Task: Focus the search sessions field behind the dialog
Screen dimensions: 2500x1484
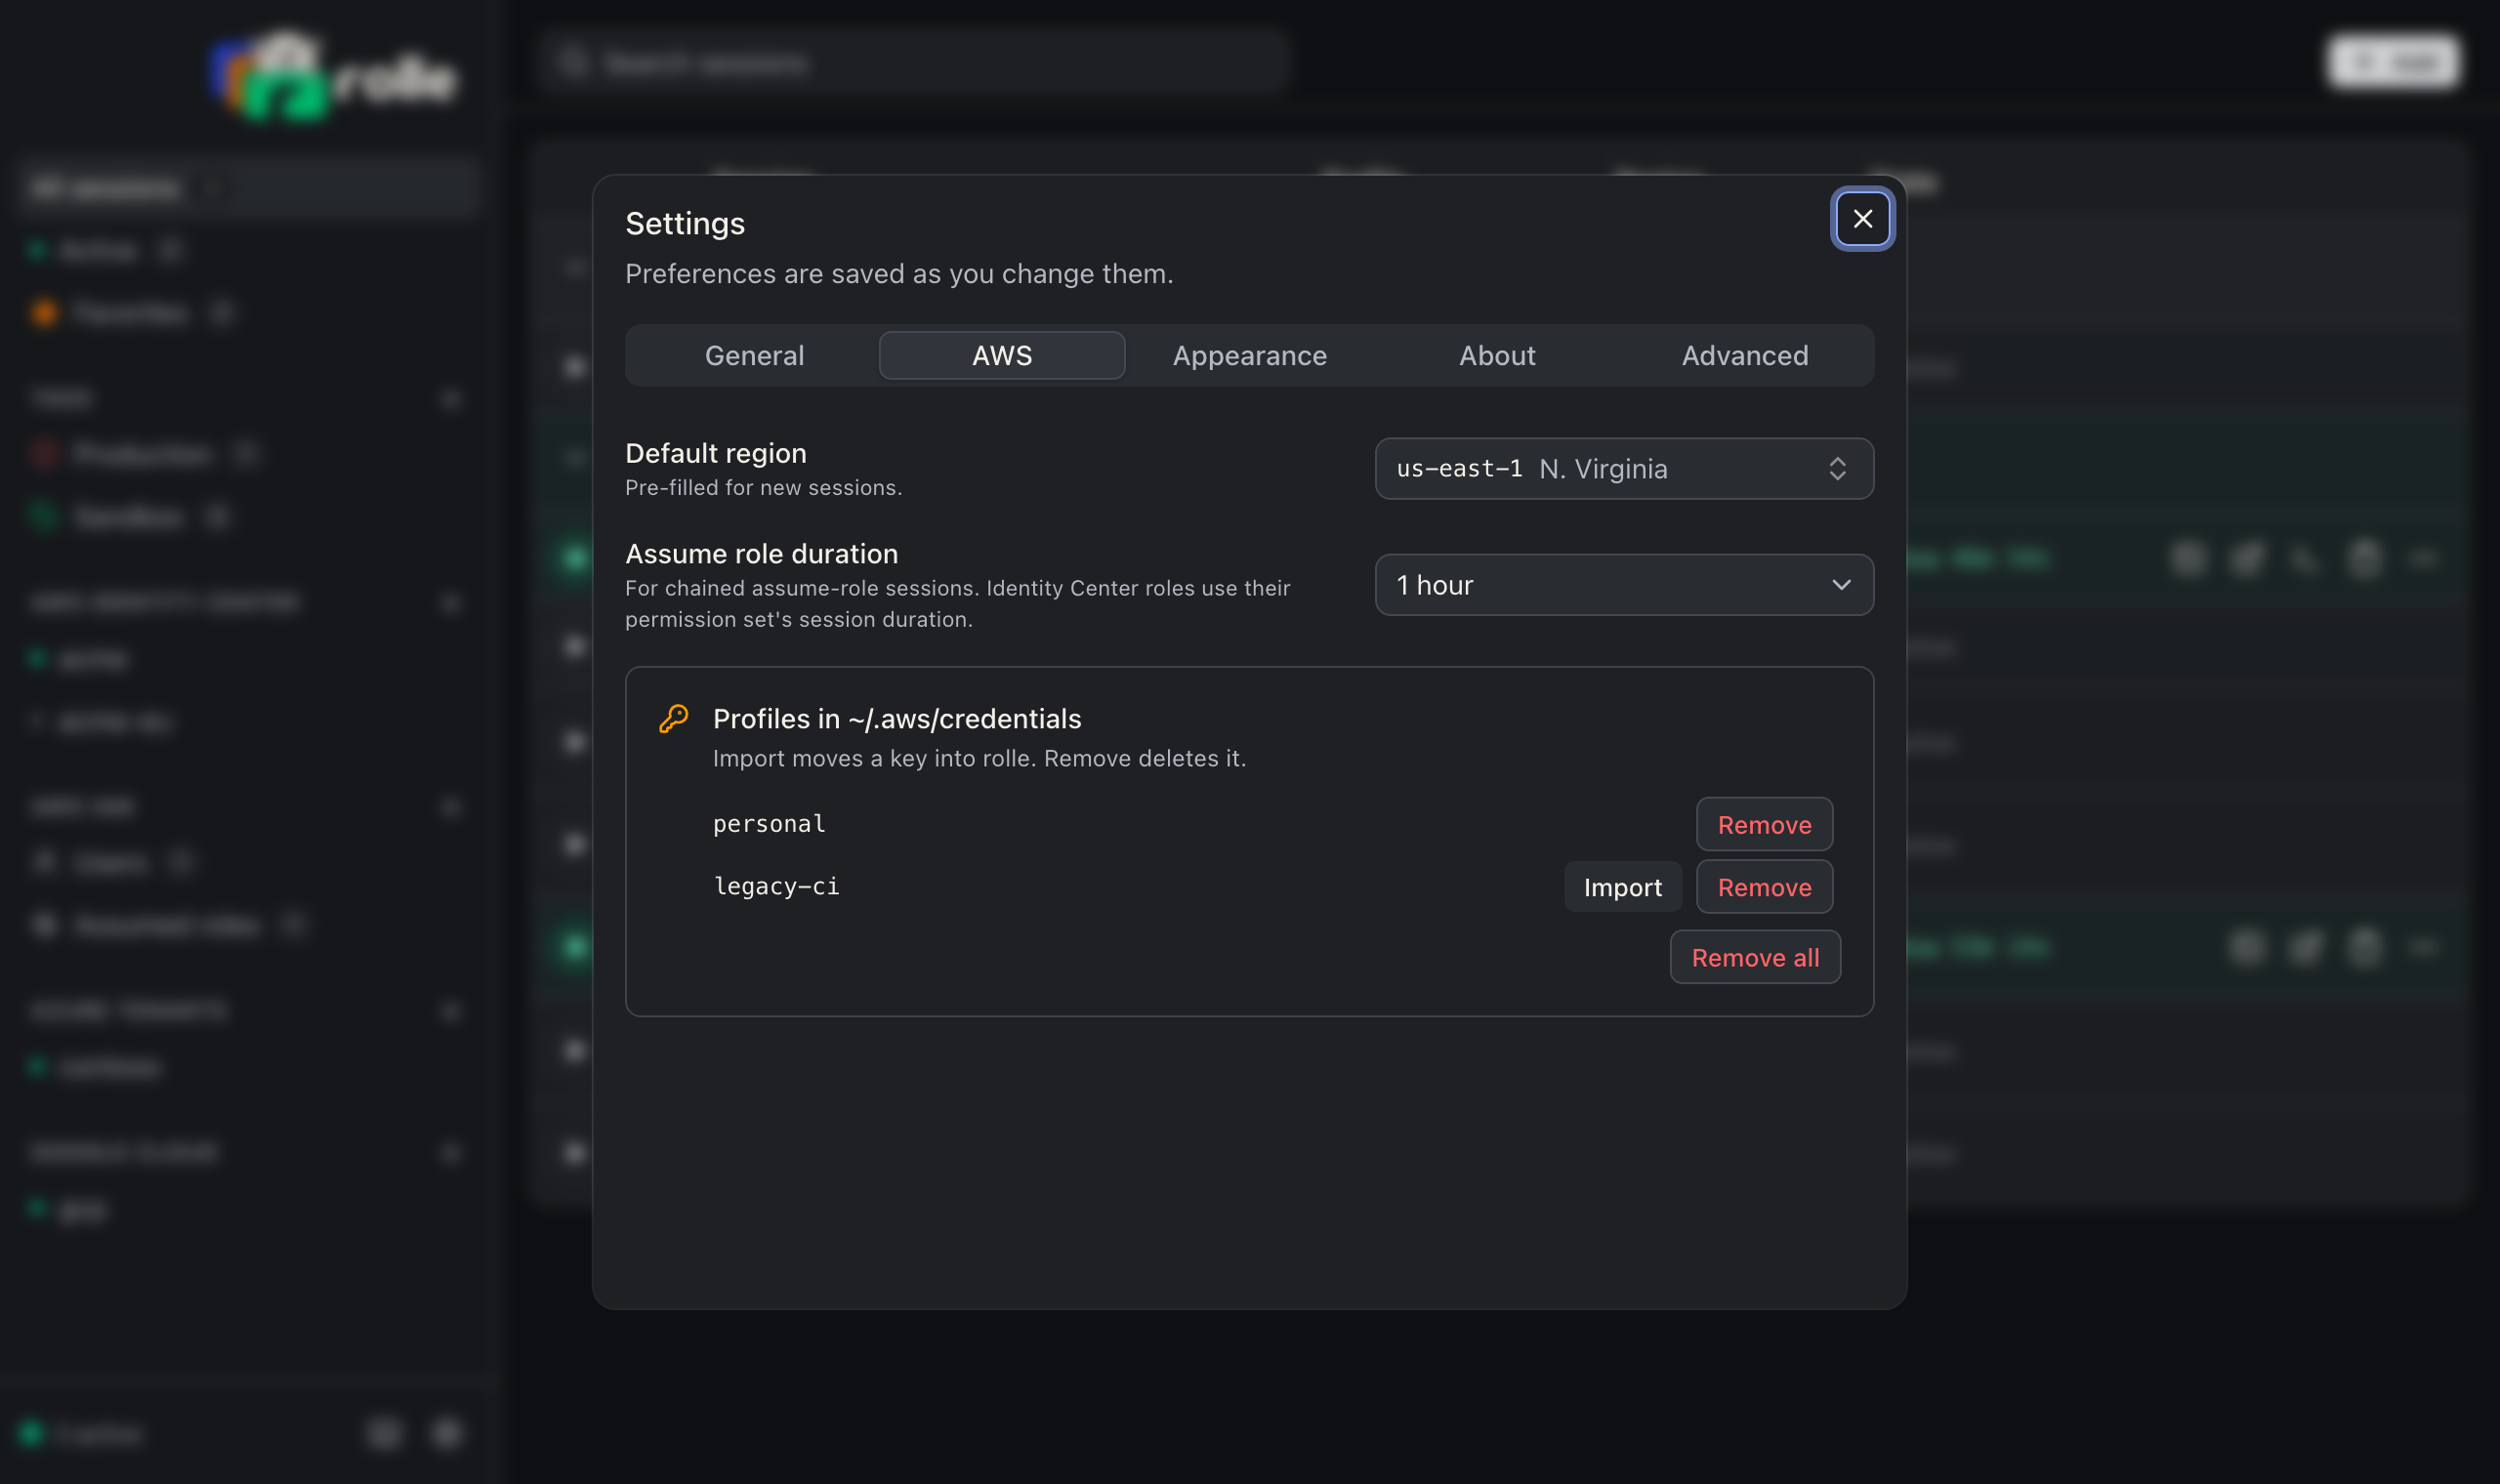Action: [x=913, y=62]
